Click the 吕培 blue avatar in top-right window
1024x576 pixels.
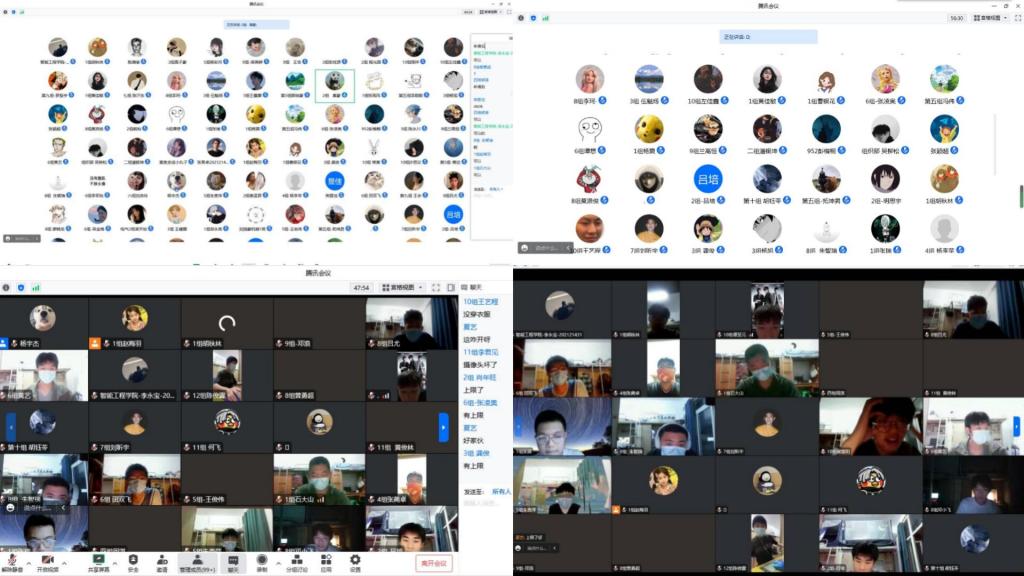[x=707, y=179]
